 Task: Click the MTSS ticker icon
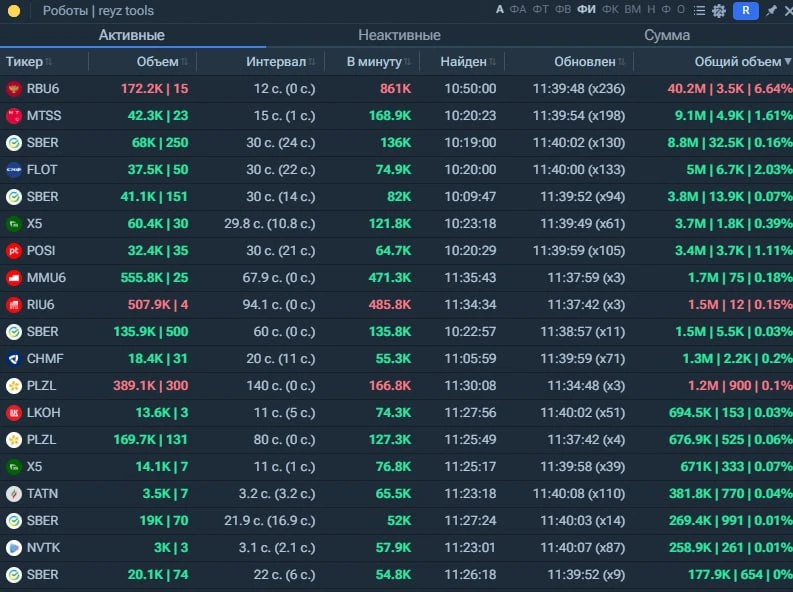click(x=14, y=116)
